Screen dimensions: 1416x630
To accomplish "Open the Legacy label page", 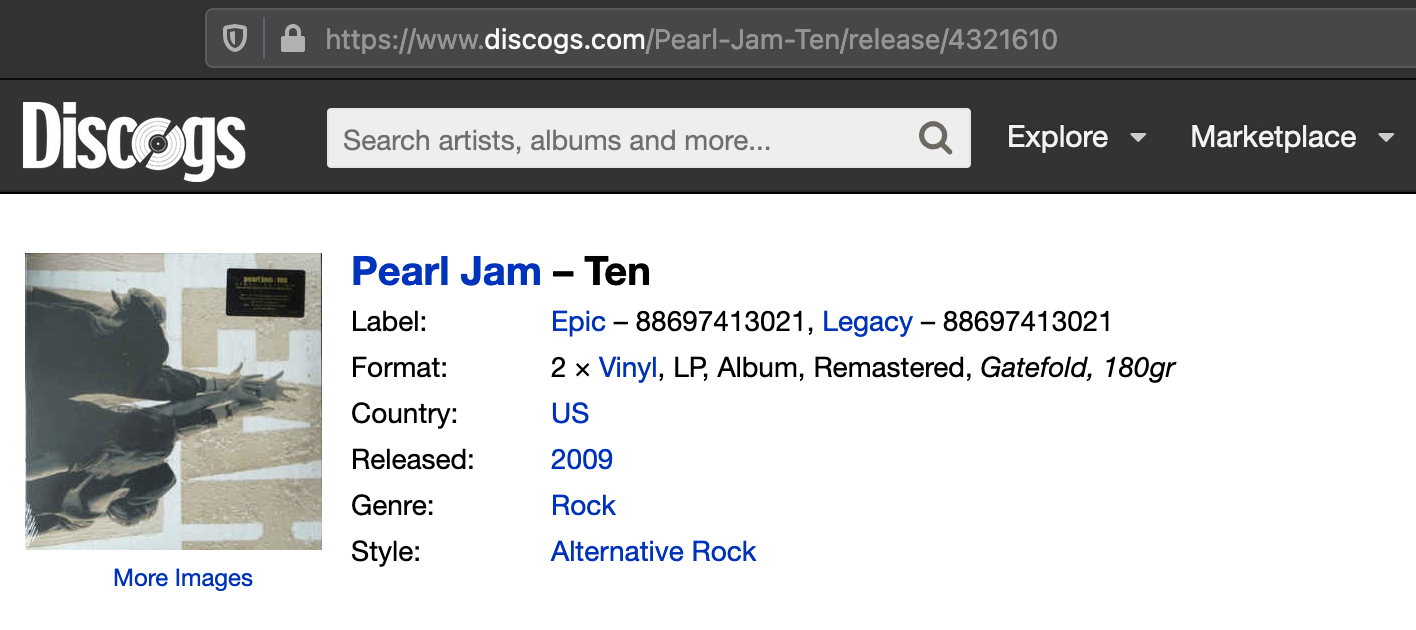I will click(866, 322).
